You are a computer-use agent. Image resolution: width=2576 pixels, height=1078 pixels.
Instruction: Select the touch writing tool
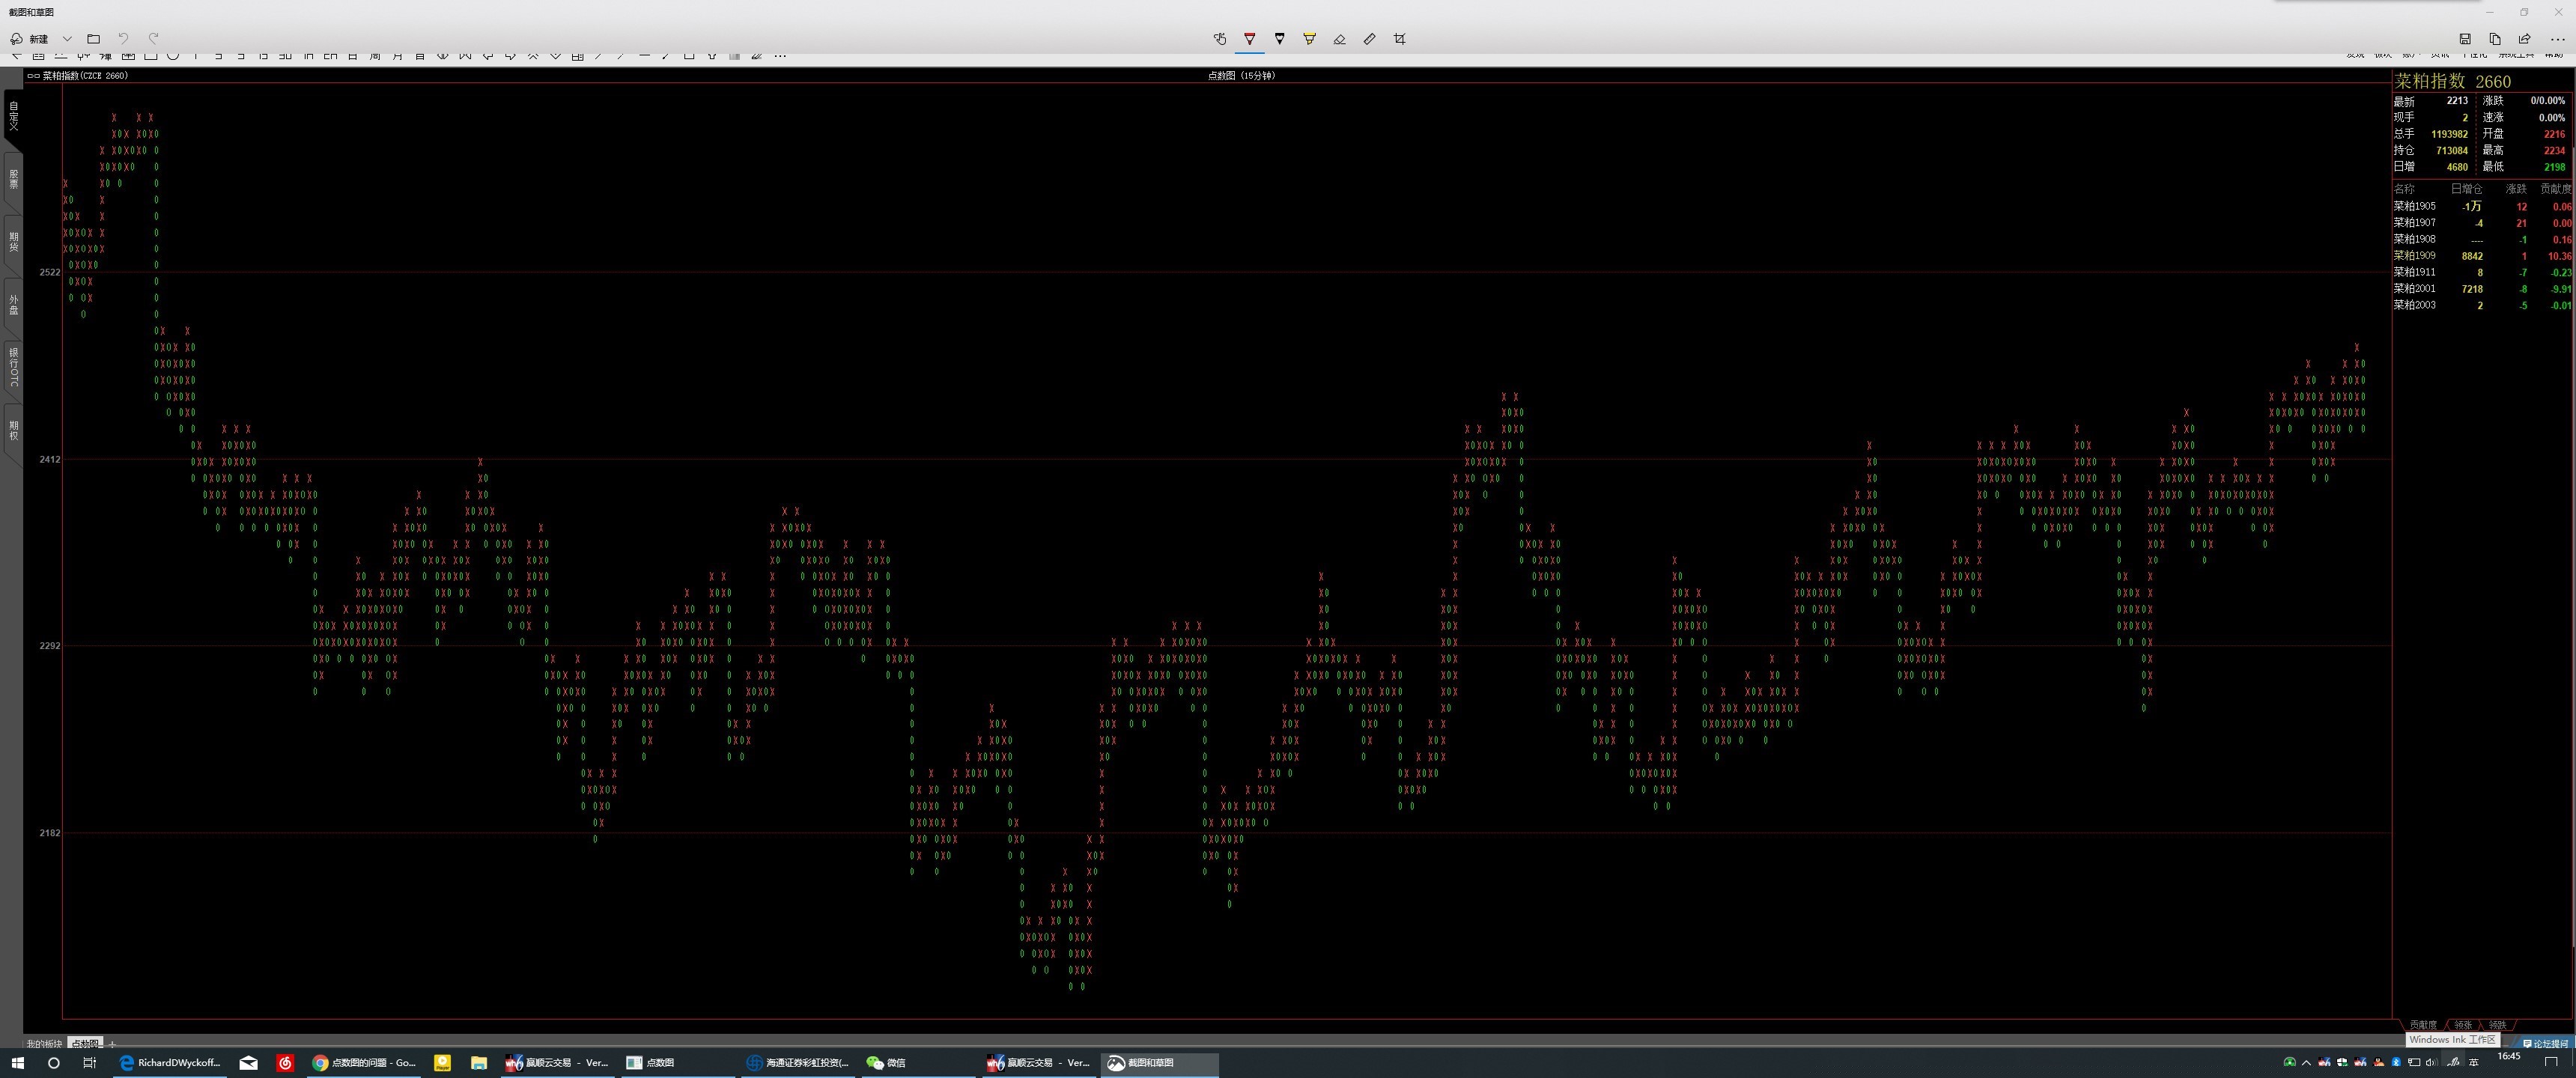(1219, 39)
